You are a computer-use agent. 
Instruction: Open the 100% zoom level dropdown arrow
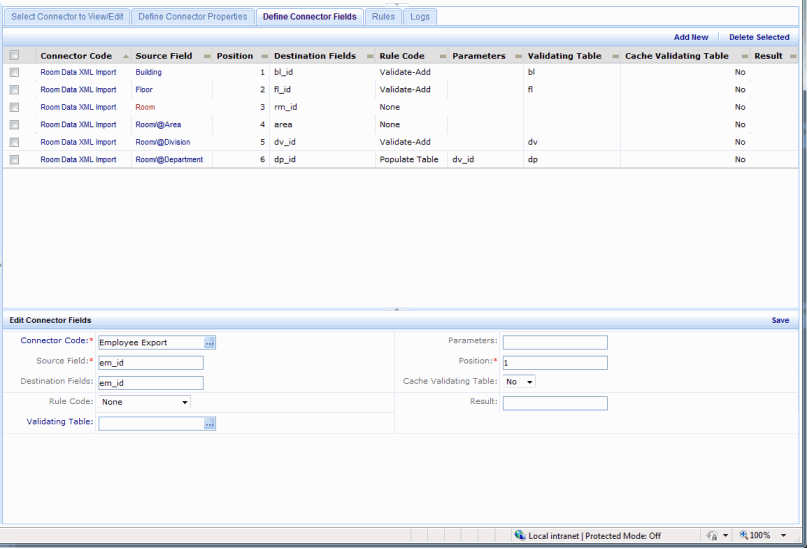pos(783,536)
